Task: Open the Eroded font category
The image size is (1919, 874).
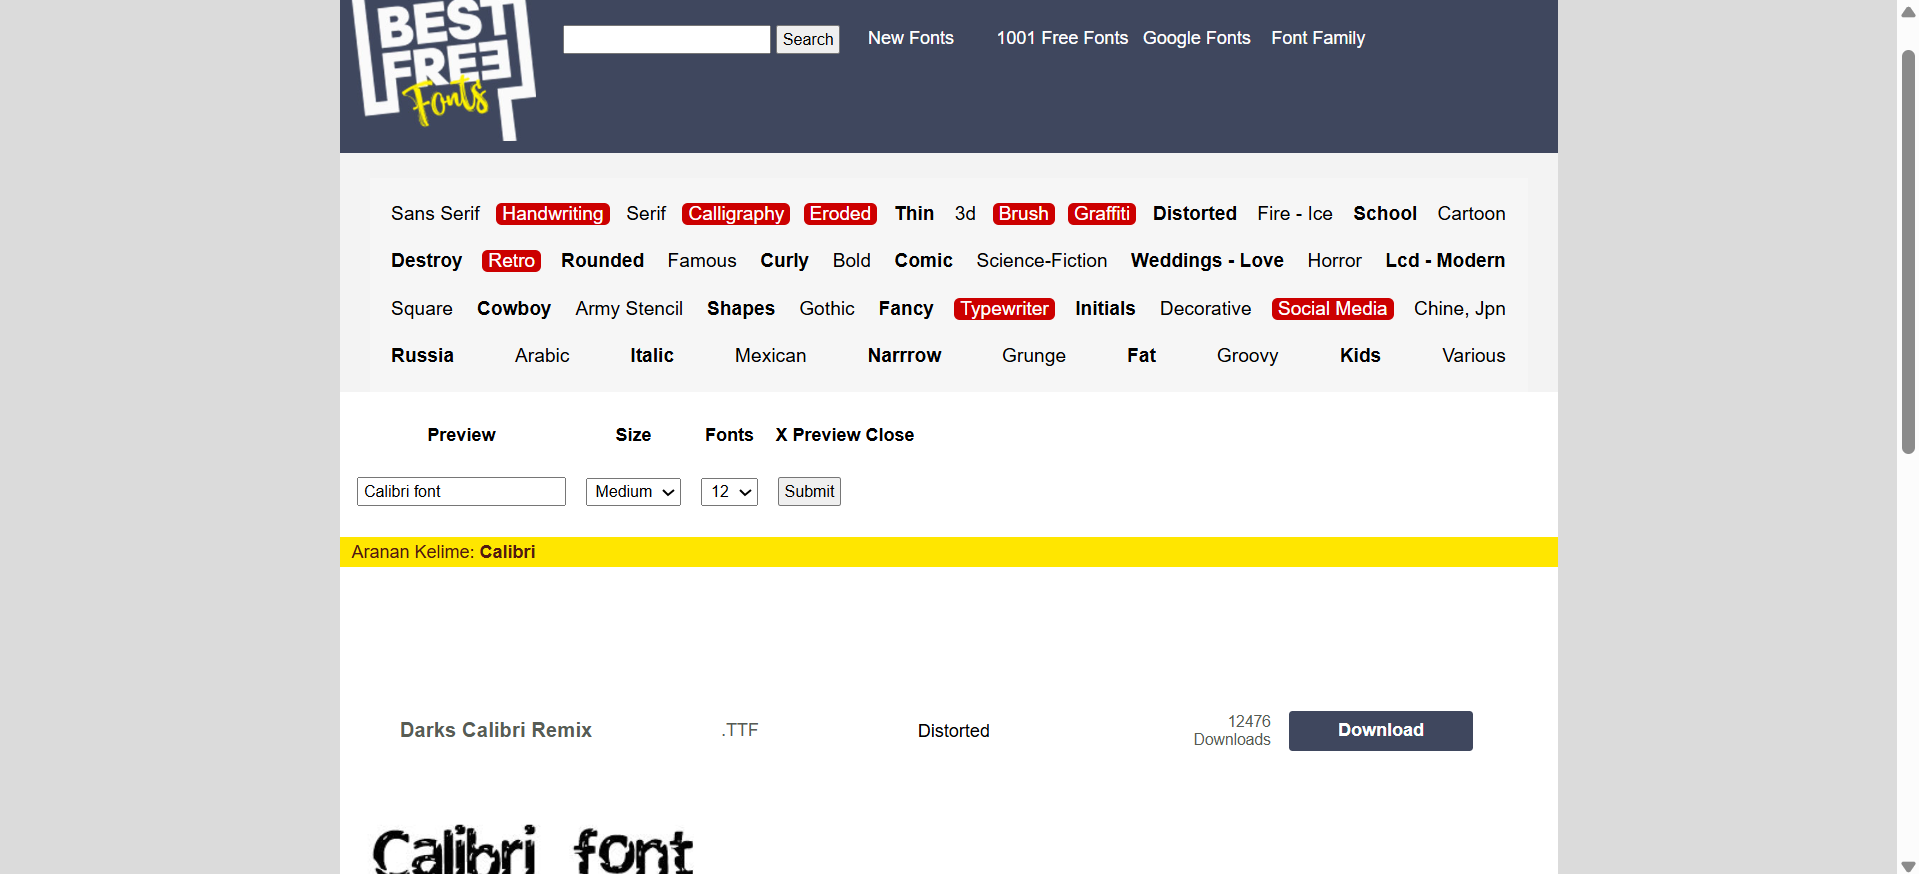Action: (840, 214)
